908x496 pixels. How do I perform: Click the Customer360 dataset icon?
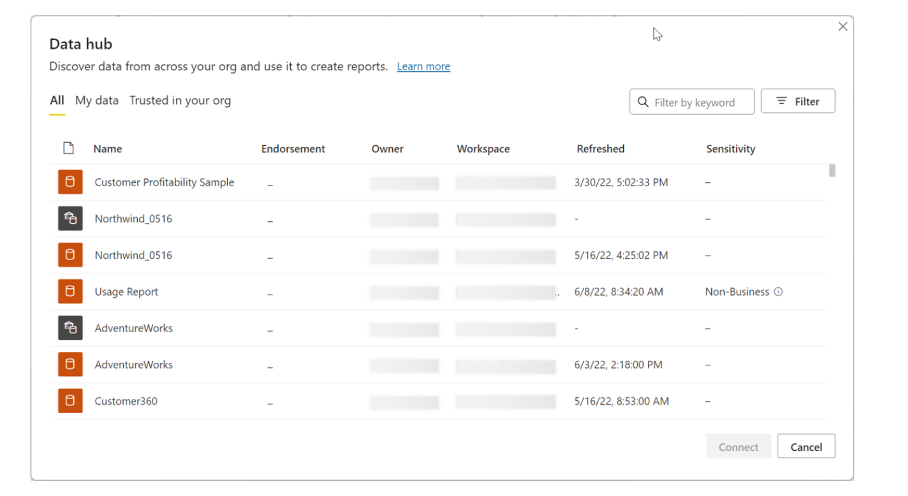tap(70, 401)
